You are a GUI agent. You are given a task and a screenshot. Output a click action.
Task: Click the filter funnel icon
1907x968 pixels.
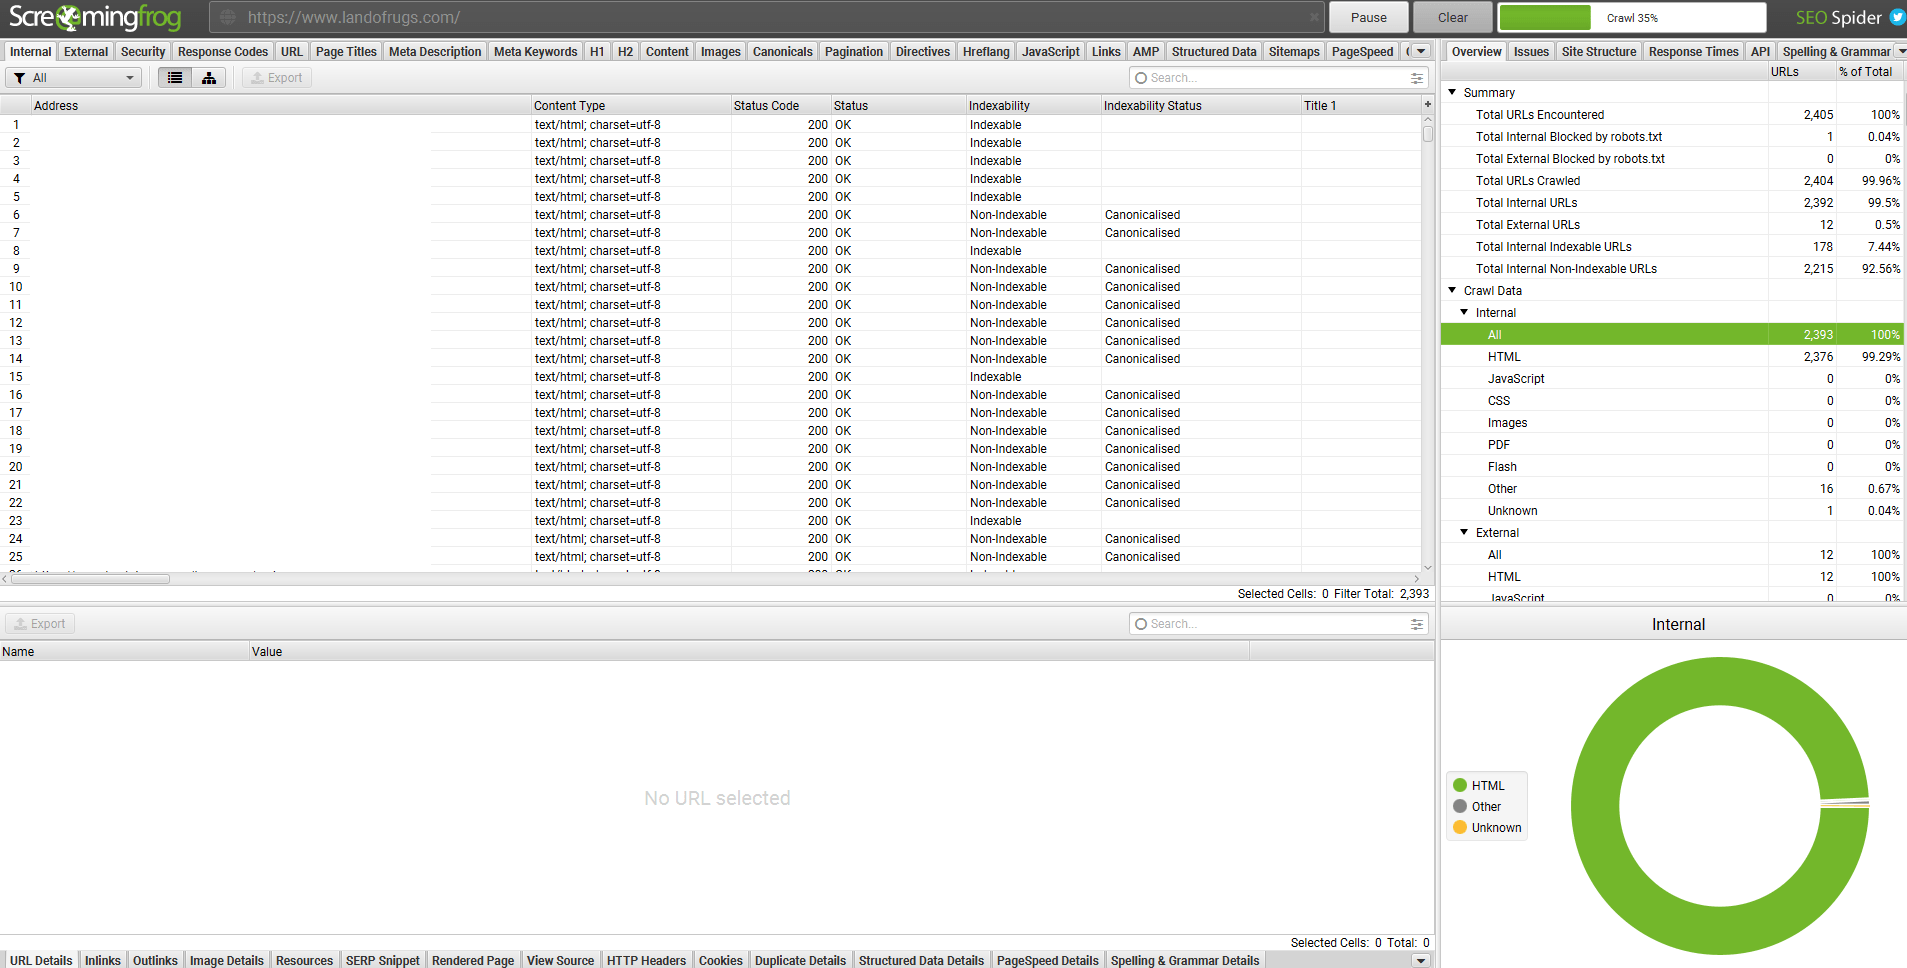click(18, 77)
